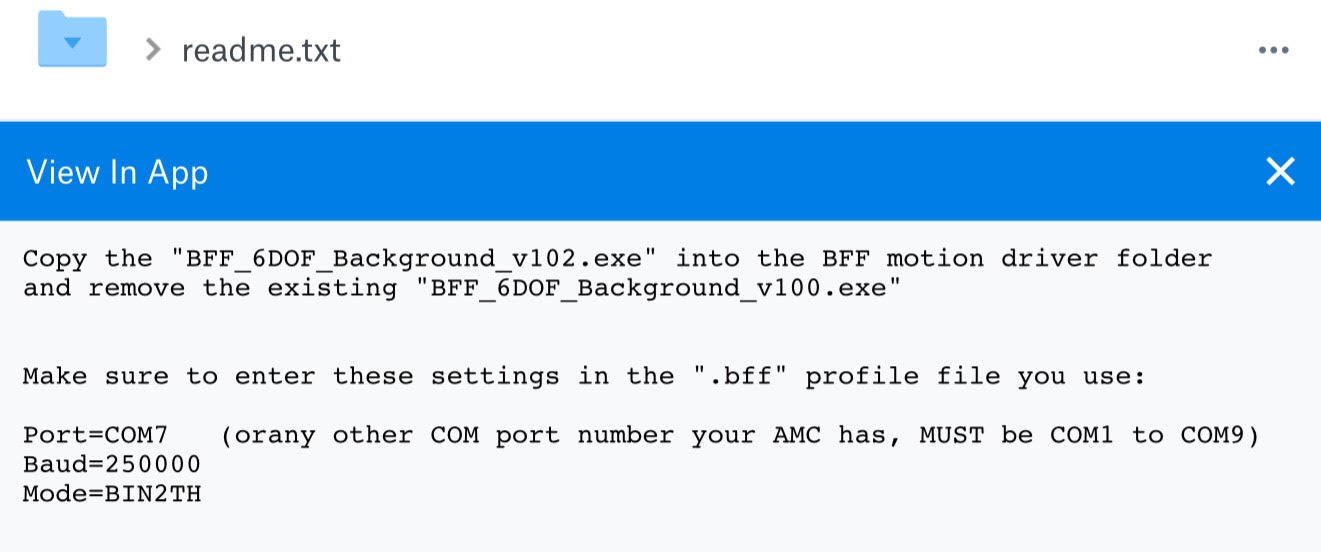
Task: Open the three-dot more options menu
Action: point(1273,50)
